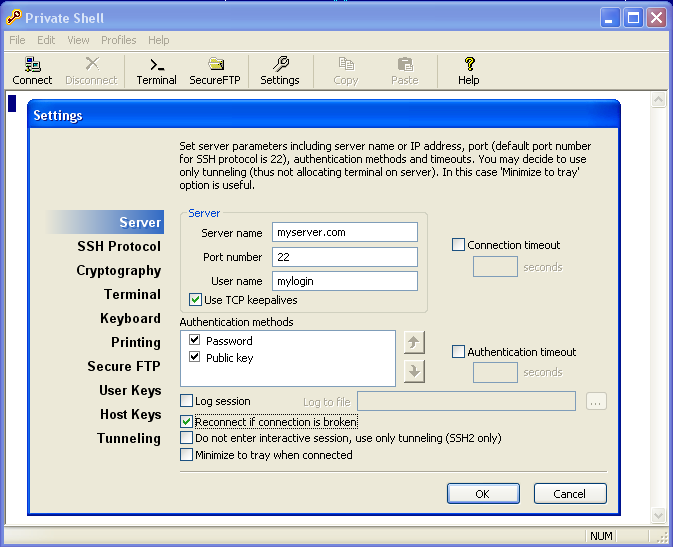This screenshot has width=673, height=547.
Task: Browse for log file with ellipsis button
Action: tap(596, 401)
